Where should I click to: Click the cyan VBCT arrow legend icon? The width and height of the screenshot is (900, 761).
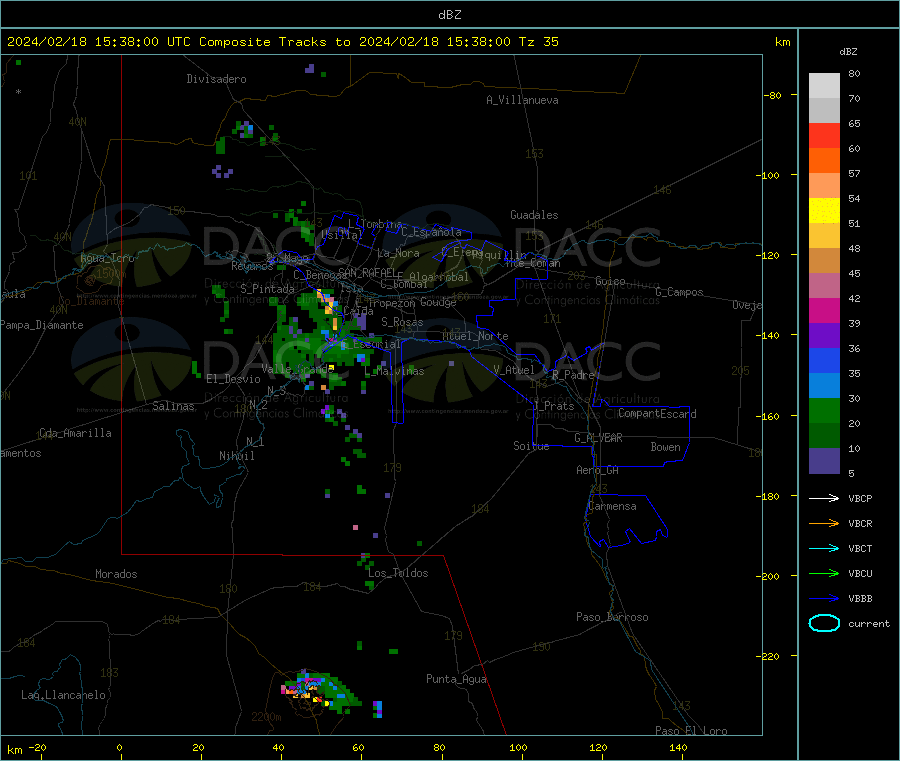coord(824,549)
